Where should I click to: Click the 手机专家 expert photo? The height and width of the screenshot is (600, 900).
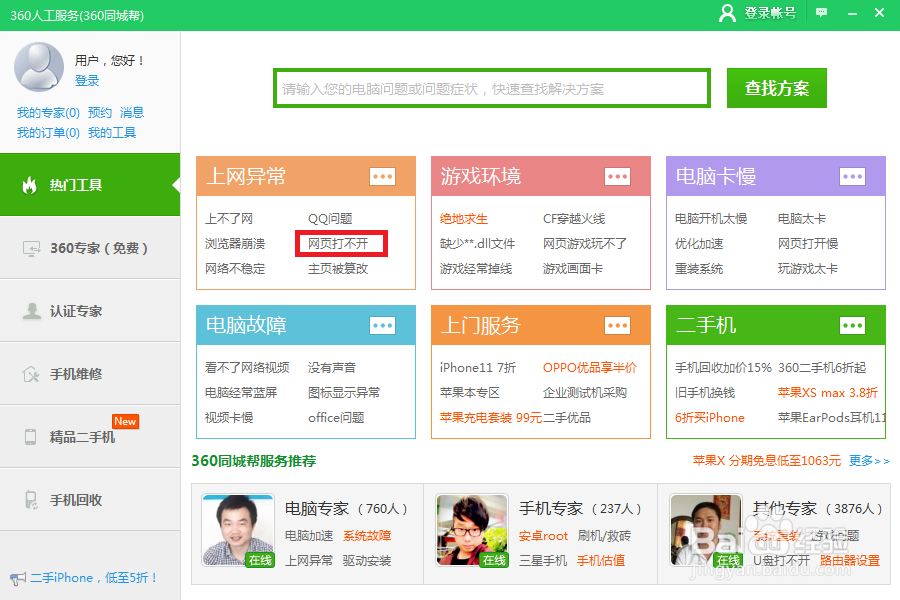point(472,531)
